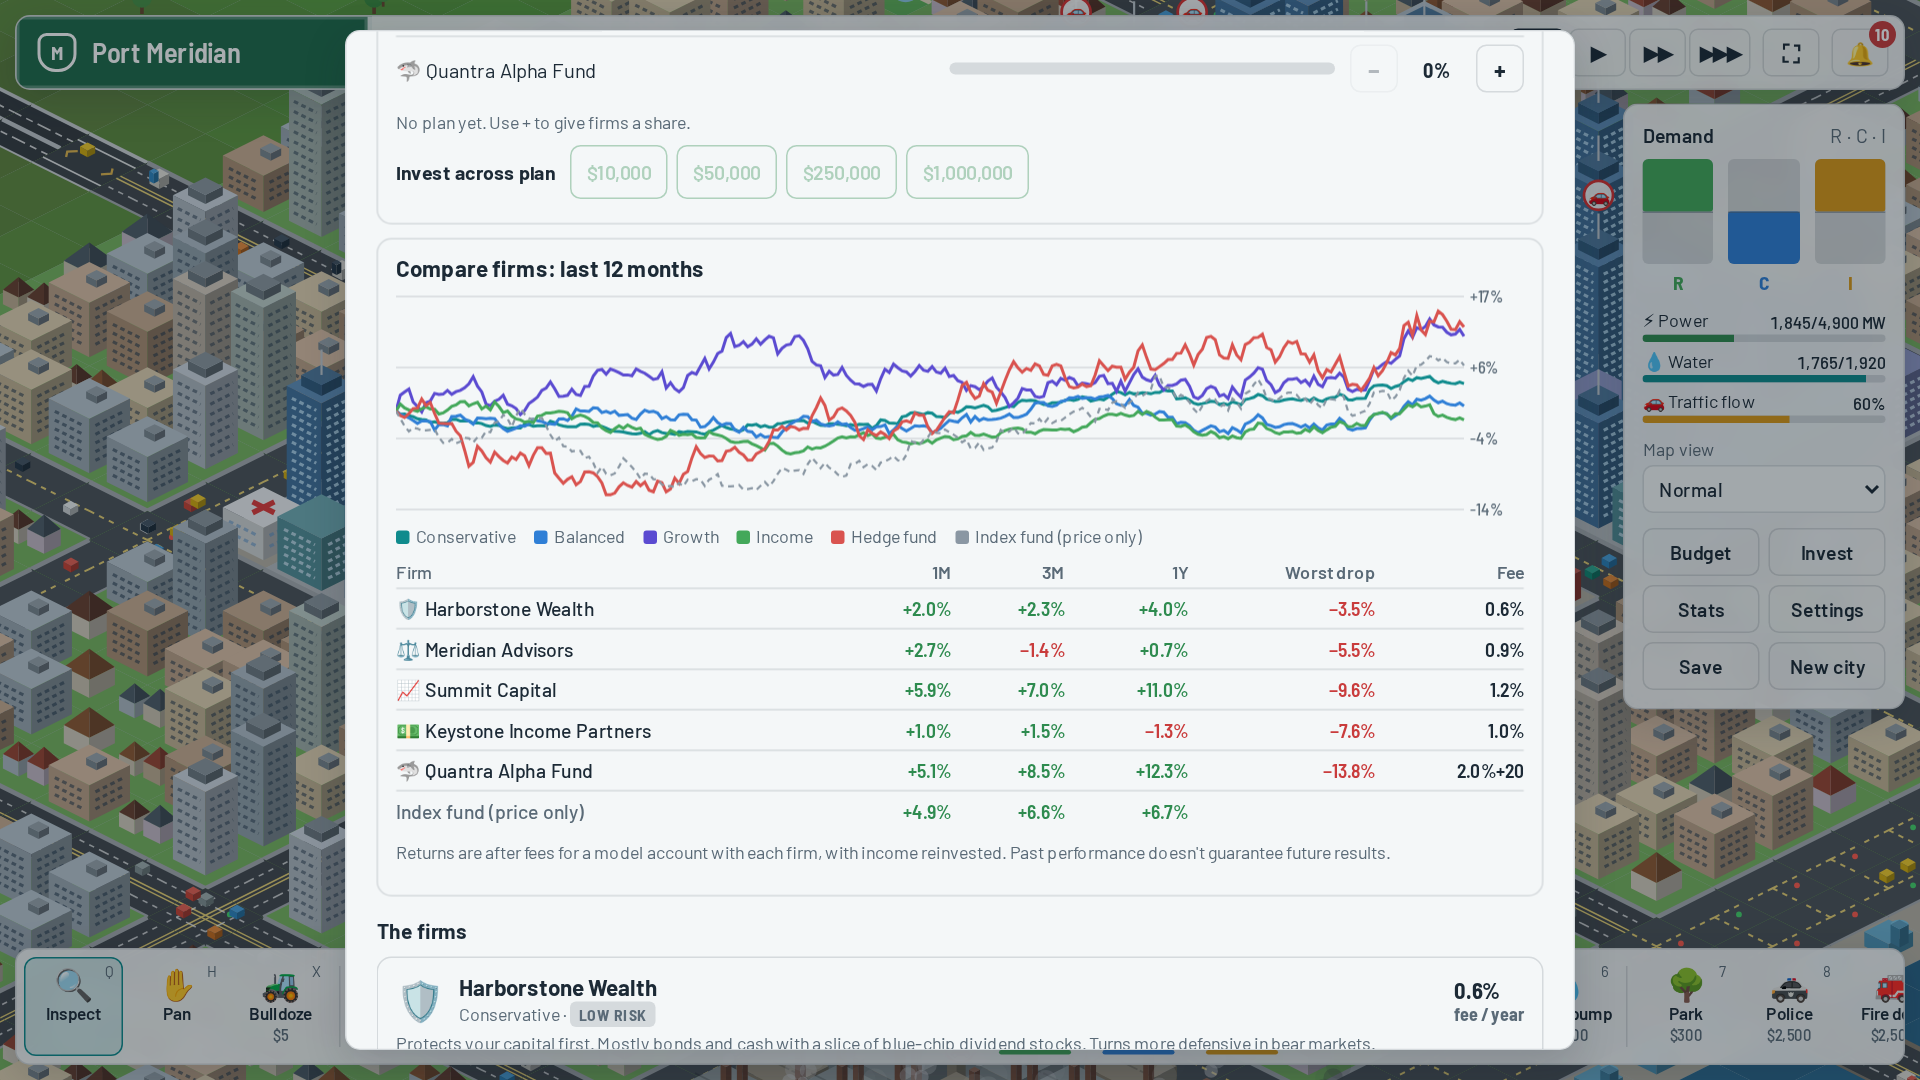Toggle the Growth legend series

click(681, 538)
